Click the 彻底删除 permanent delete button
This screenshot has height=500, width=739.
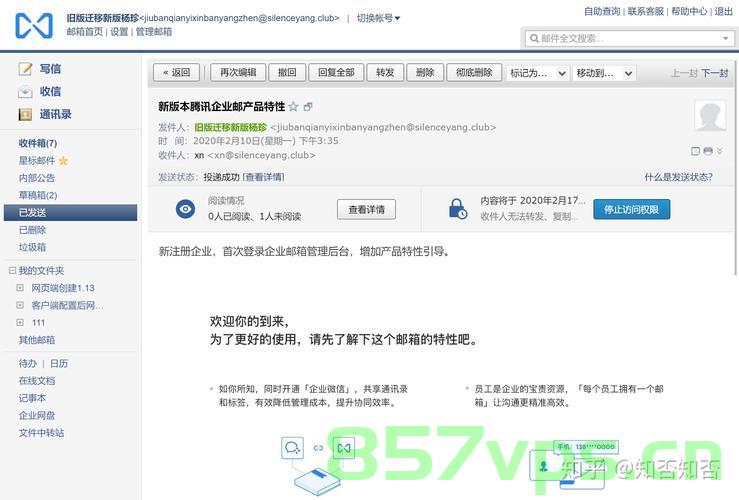click(474, 73)
